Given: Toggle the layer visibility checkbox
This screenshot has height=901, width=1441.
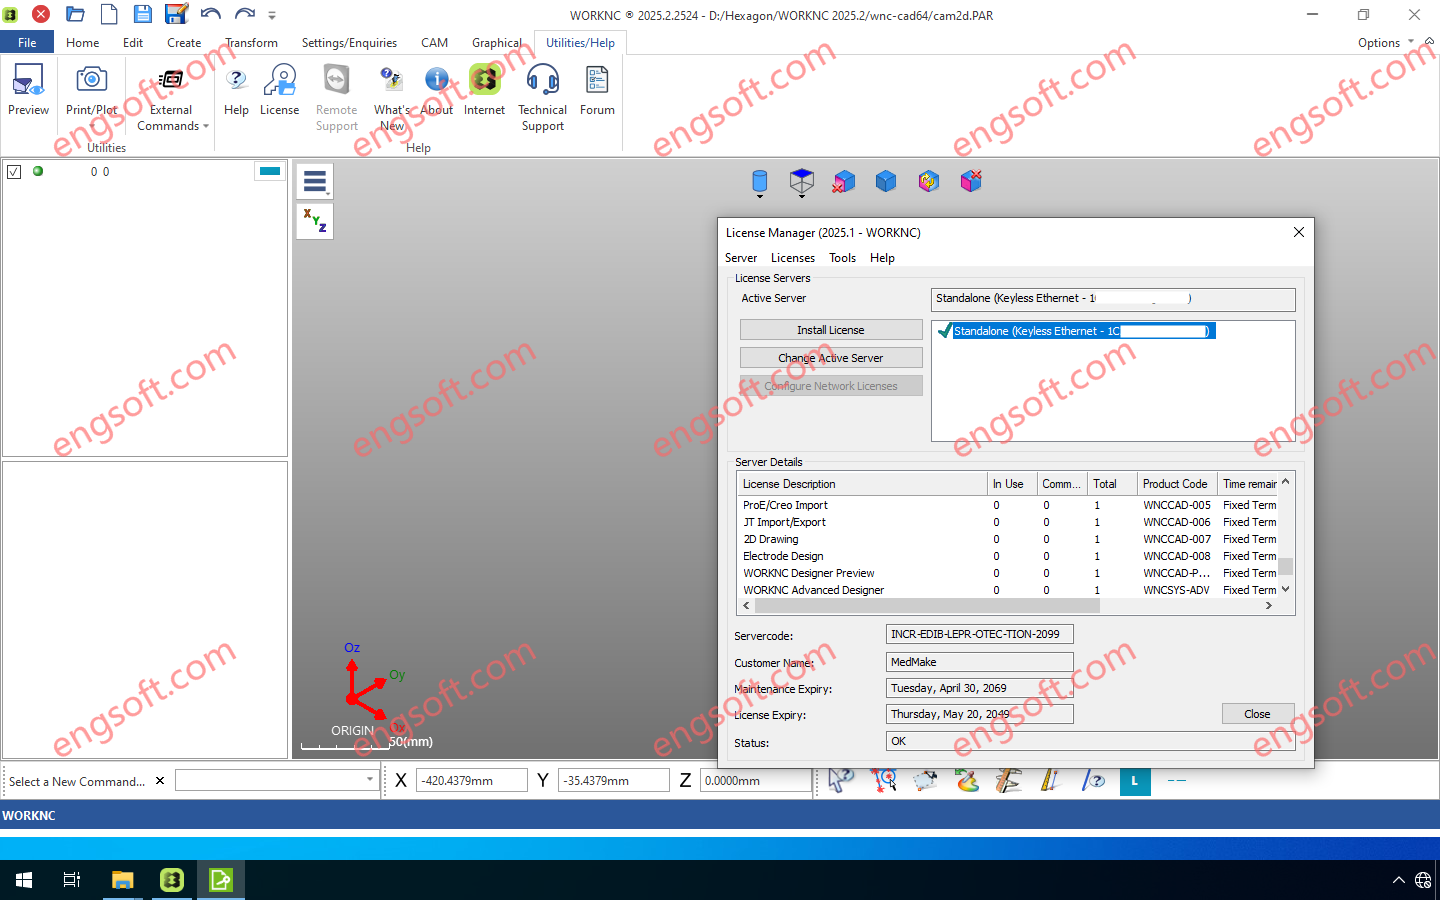Looking at the screenshot, I should pyautogui.click(x=14, y=172).
